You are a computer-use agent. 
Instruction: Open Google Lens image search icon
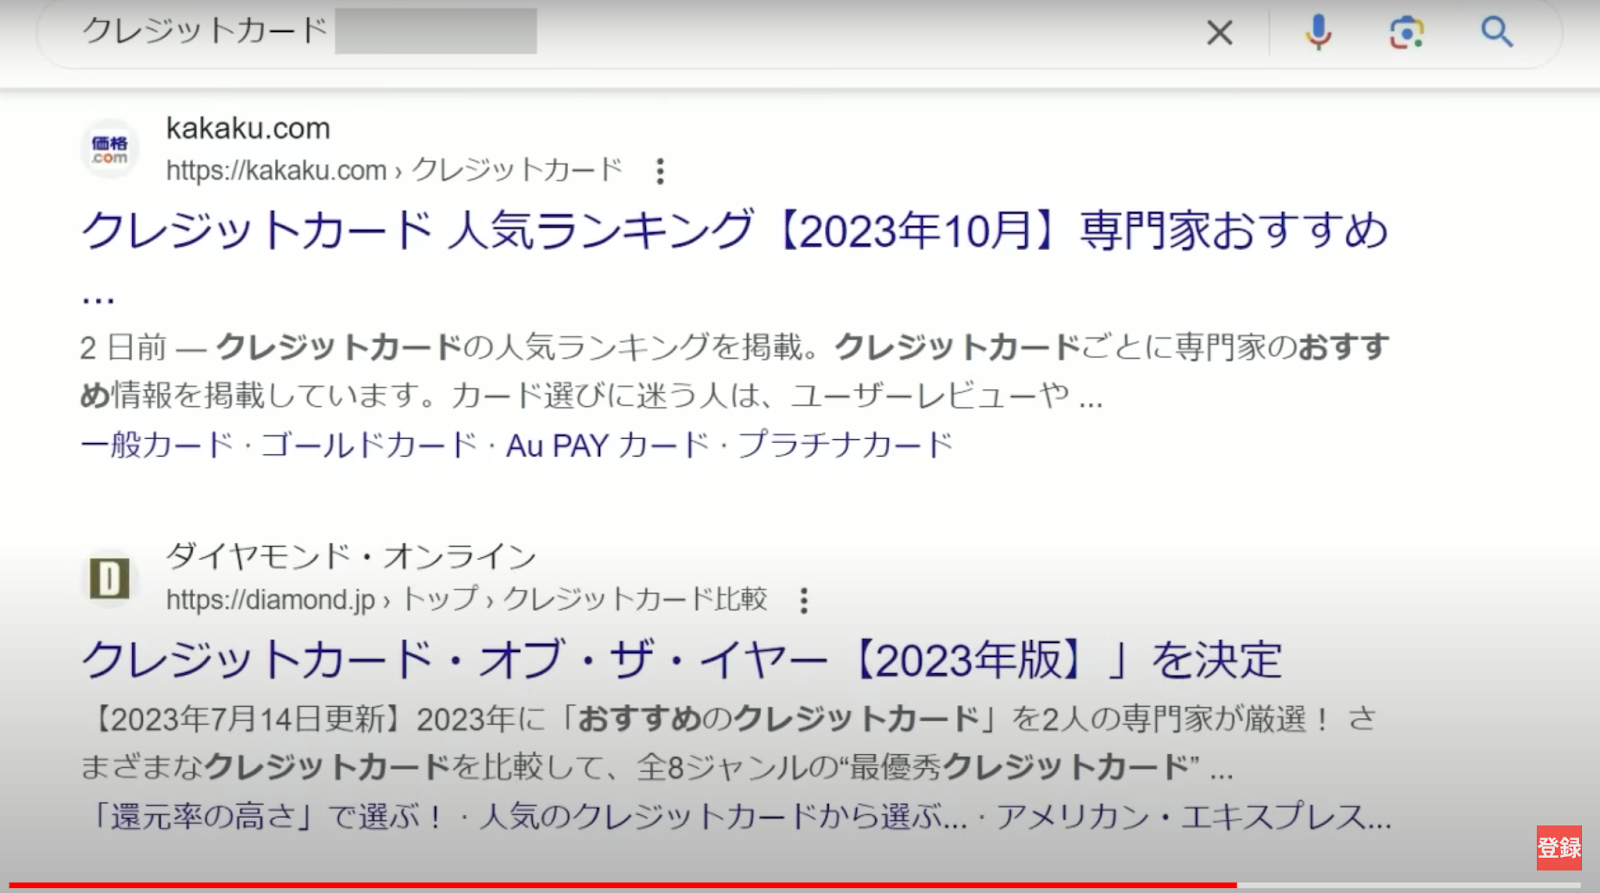point(1406,33)
